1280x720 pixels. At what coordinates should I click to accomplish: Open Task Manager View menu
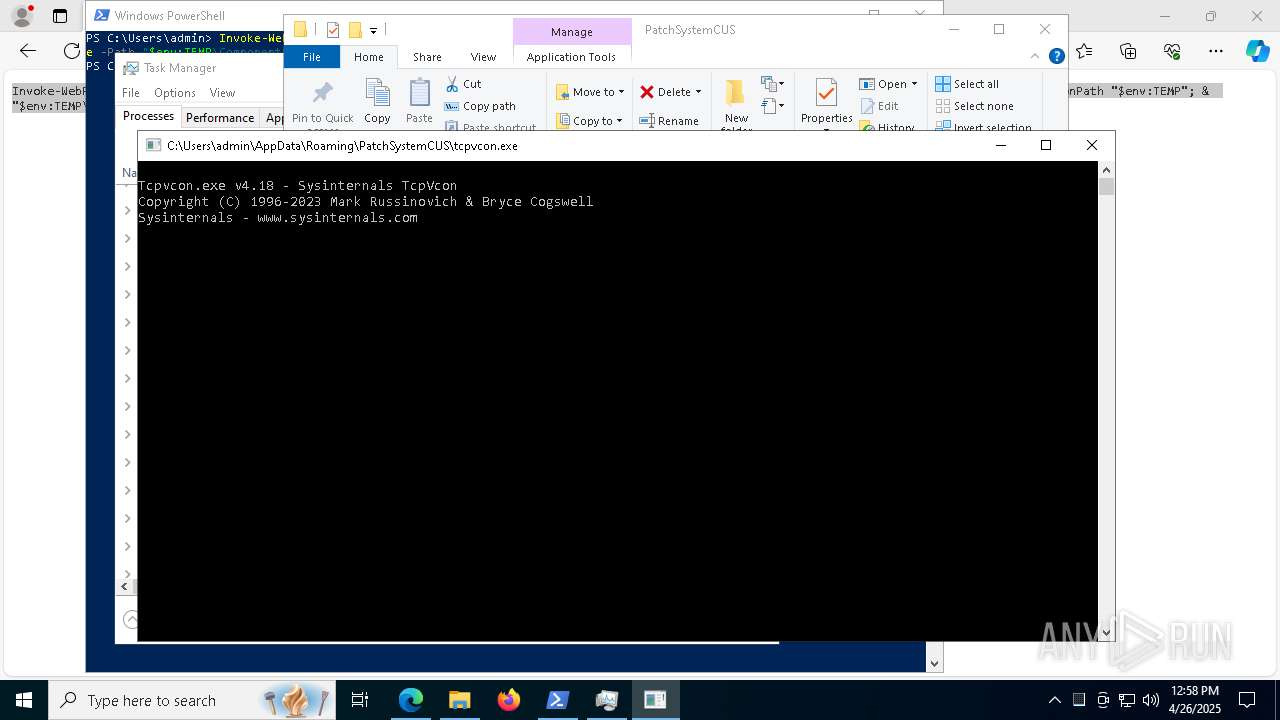tap(222, 92)
